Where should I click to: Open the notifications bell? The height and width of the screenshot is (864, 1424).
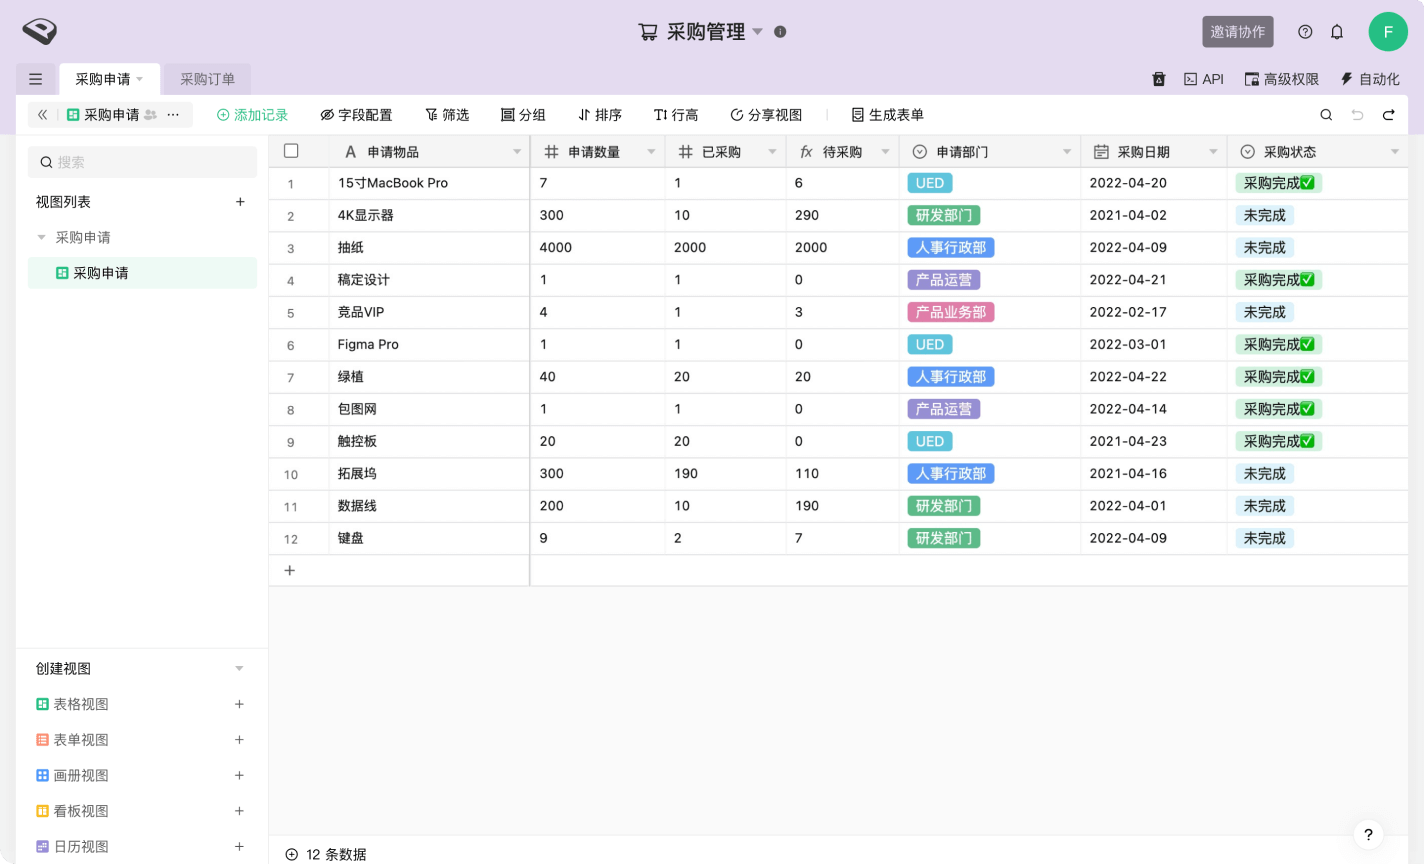[x=1337, y=32]
